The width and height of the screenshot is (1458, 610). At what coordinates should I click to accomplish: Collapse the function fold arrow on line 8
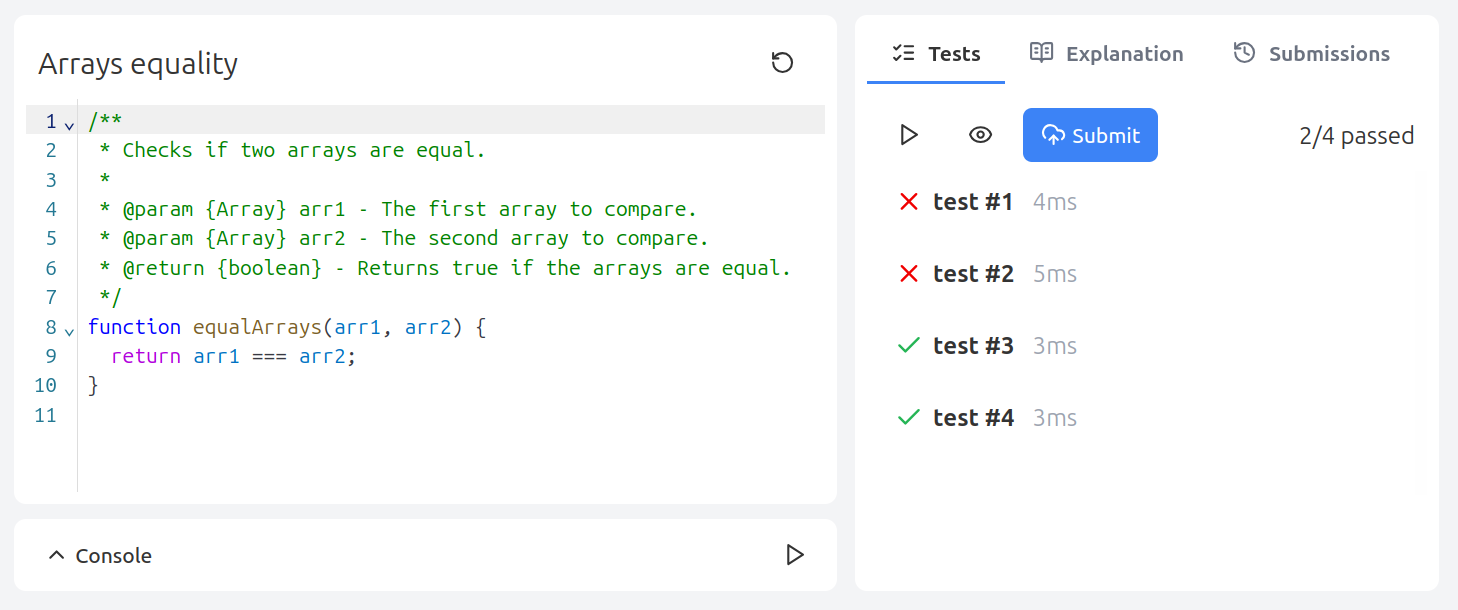tap(69, 330)
